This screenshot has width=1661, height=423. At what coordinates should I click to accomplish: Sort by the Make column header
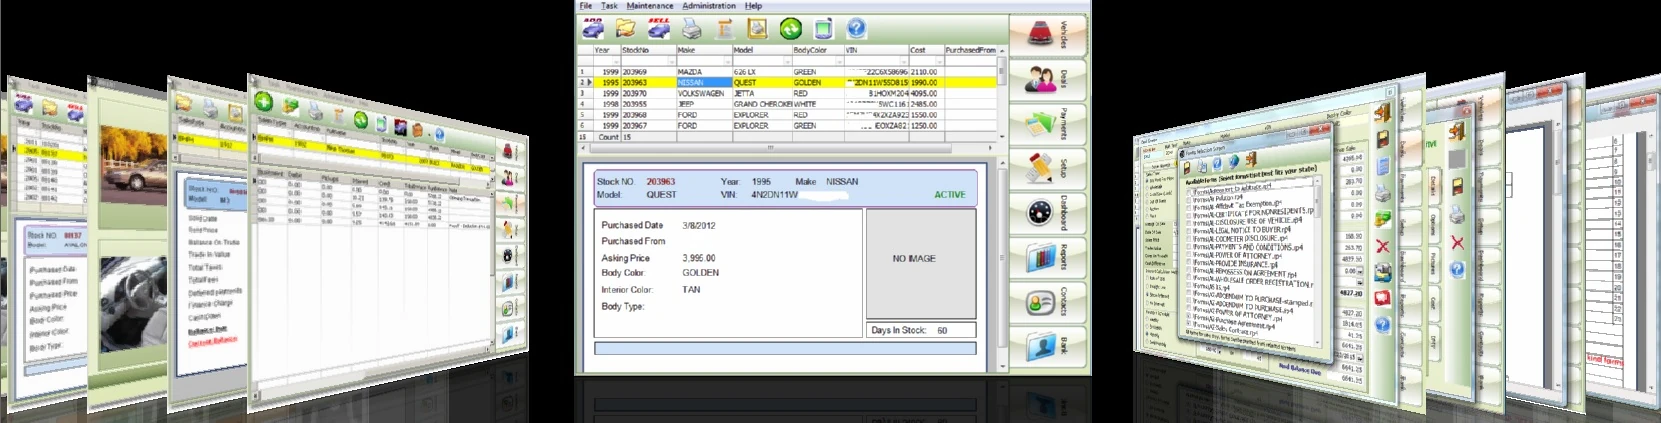point(704,50)
